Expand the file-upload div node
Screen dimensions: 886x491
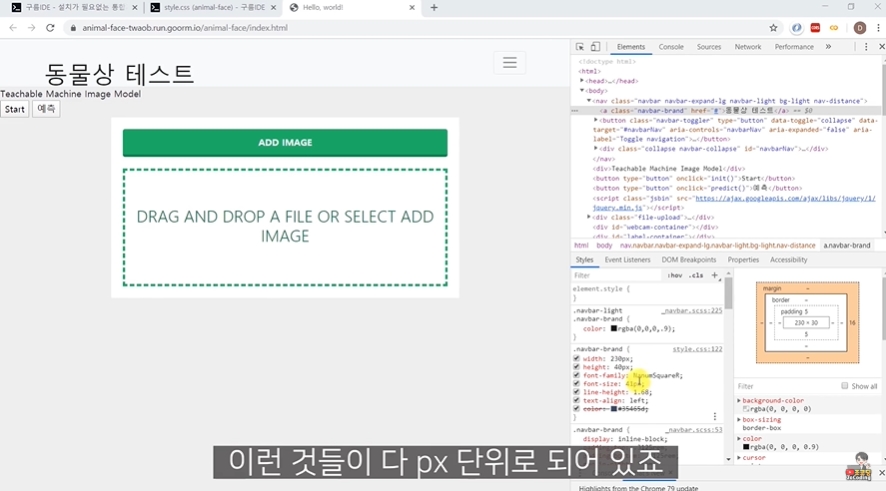[589, 217]
